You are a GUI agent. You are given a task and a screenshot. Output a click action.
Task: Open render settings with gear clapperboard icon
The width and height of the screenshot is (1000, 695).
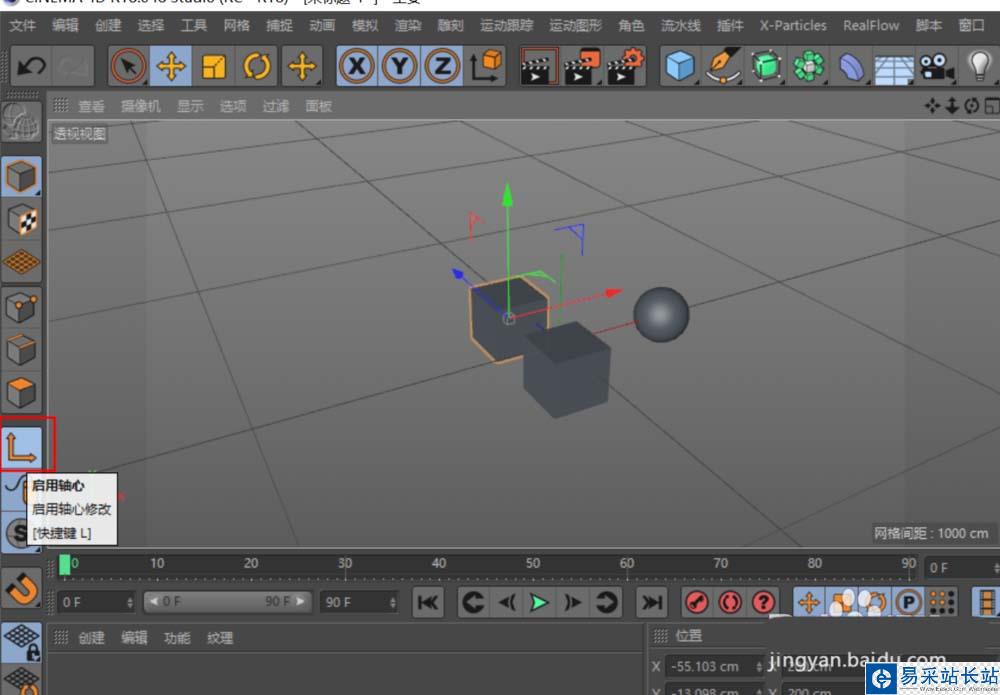point(626,67)
